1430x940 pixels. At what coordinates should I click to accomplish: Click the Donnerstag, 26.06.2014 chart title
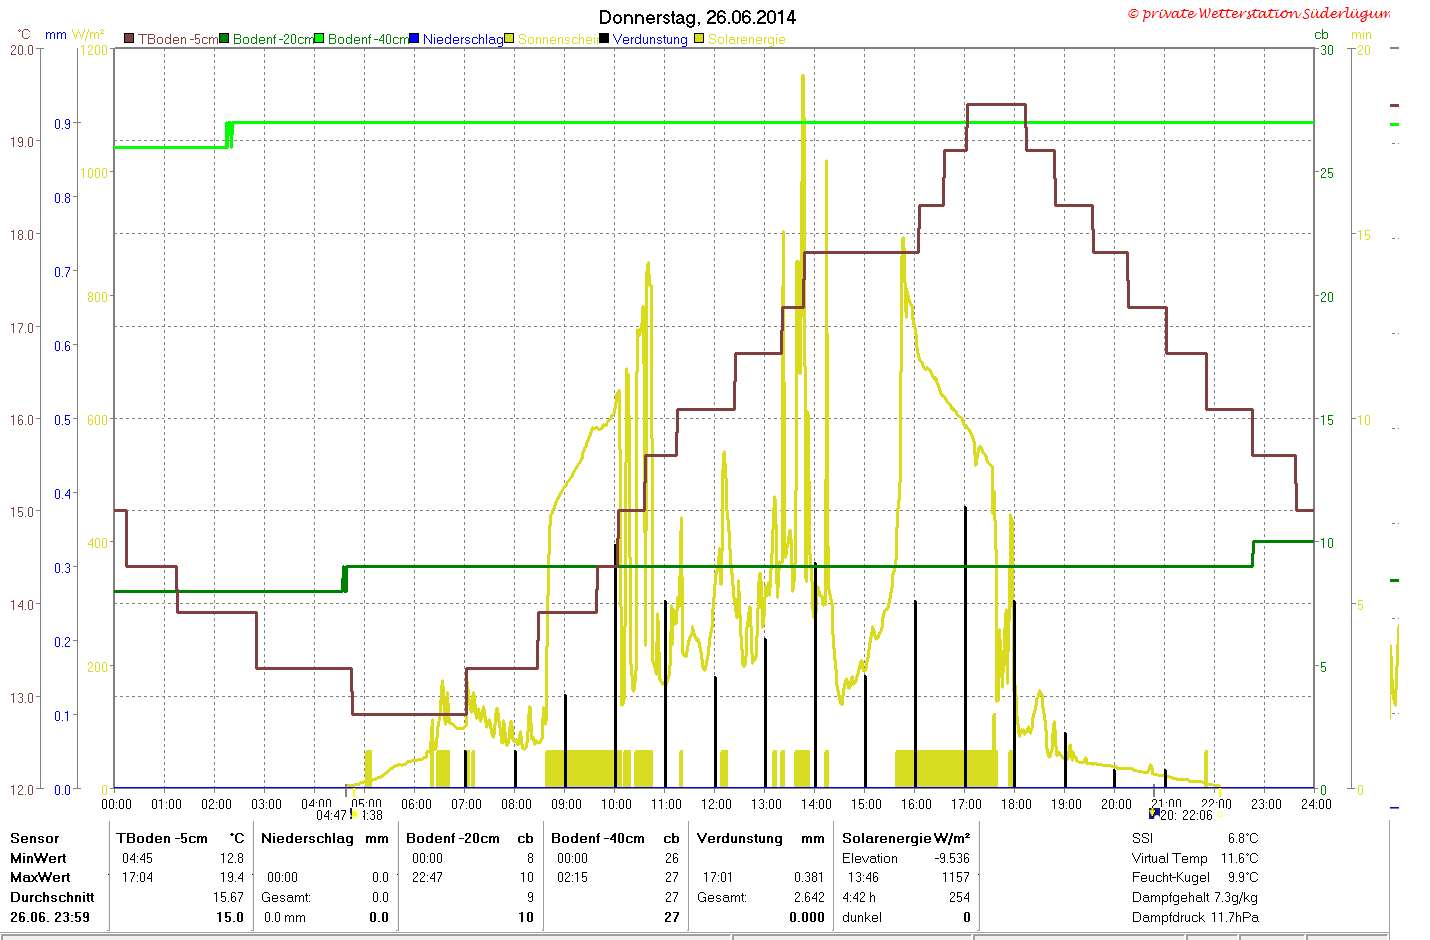click(697, 17)
